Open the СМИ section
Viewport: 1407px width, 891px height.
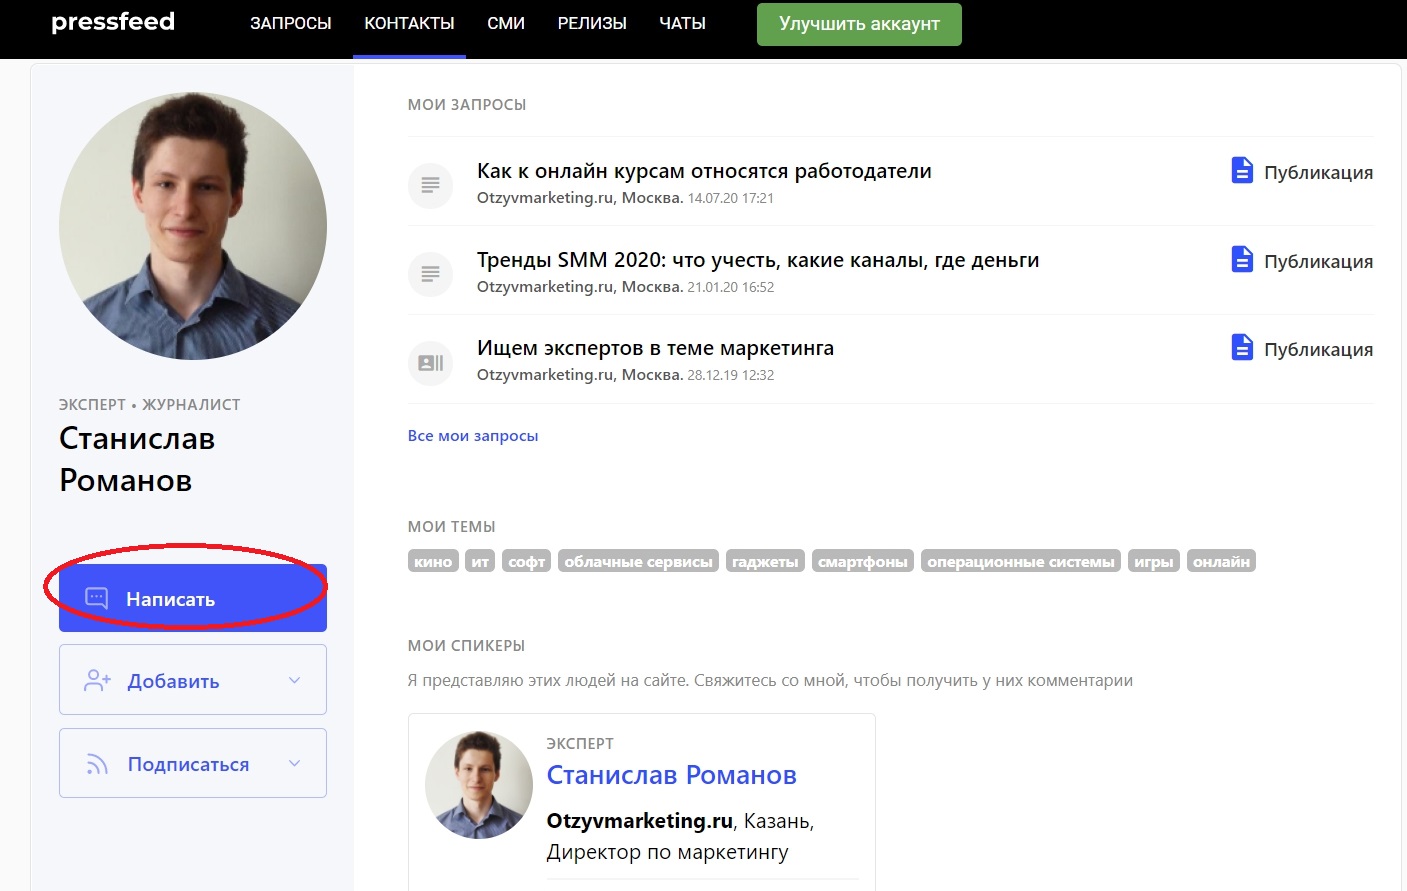point(506,23)
